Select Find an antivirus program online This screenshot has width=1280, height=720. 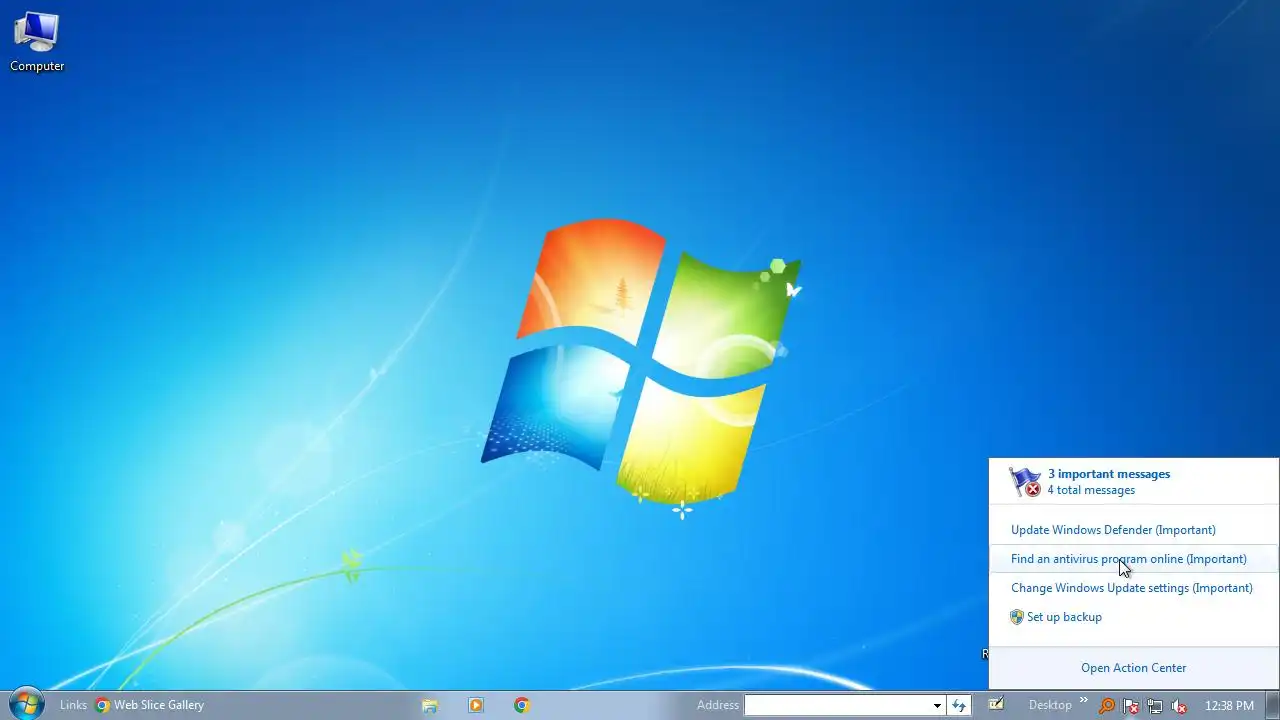click(1128, 559)
